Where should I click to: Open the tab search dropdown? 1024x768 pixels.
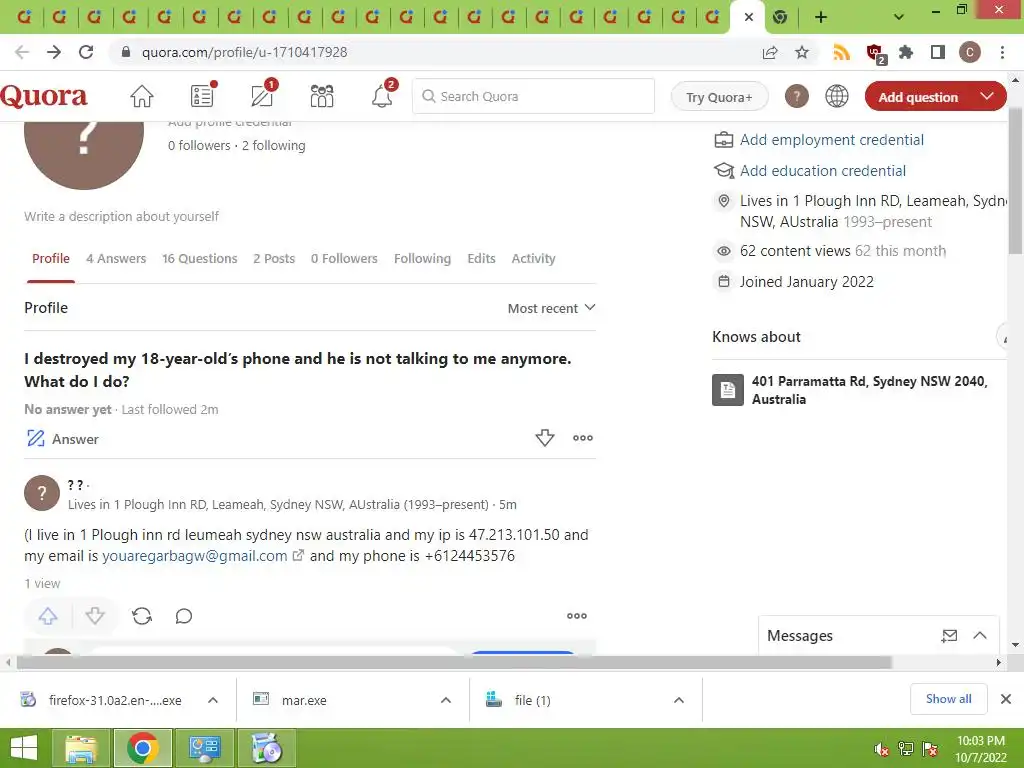pos(899,17)
